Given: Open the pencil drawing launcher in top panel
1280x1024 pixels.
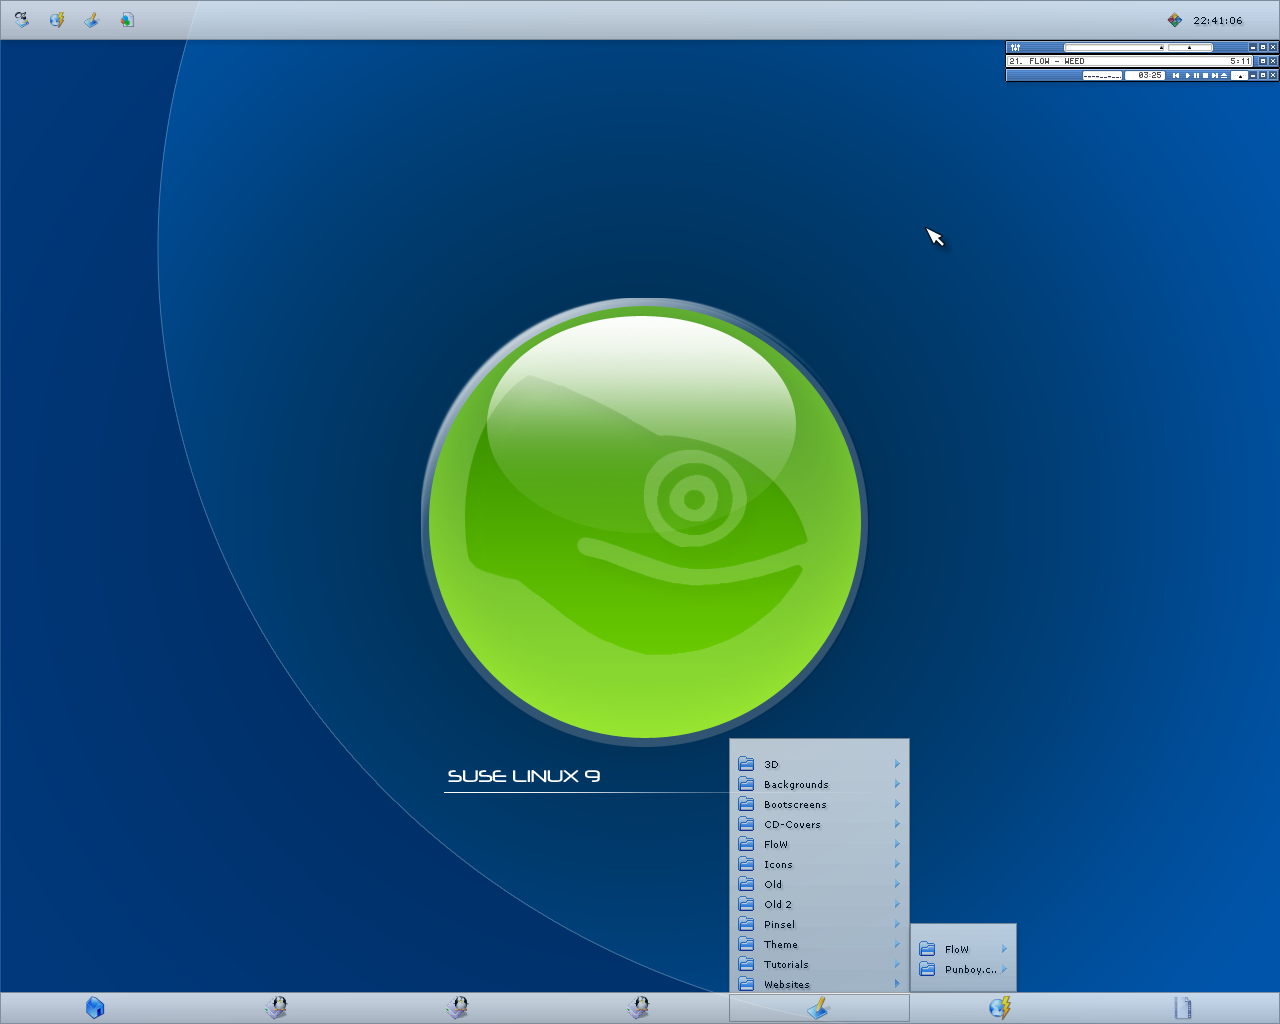Looking at the screenshot, I should [92, 19].
